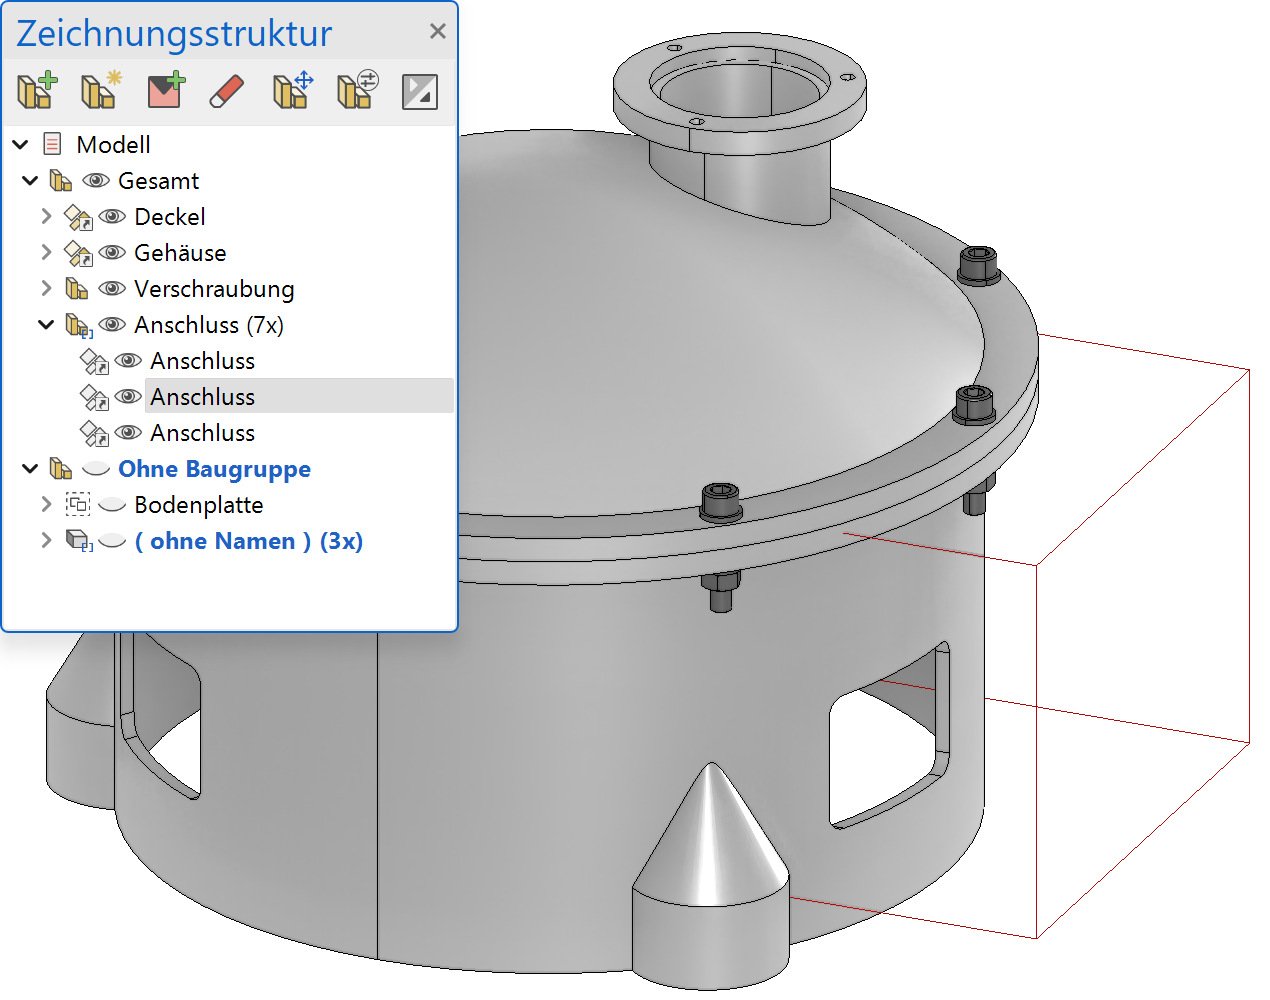This screenshot has width=1270, height=1000.
Task: Show the hidden Bodenplatte item
Action: [x=112, y=505]
